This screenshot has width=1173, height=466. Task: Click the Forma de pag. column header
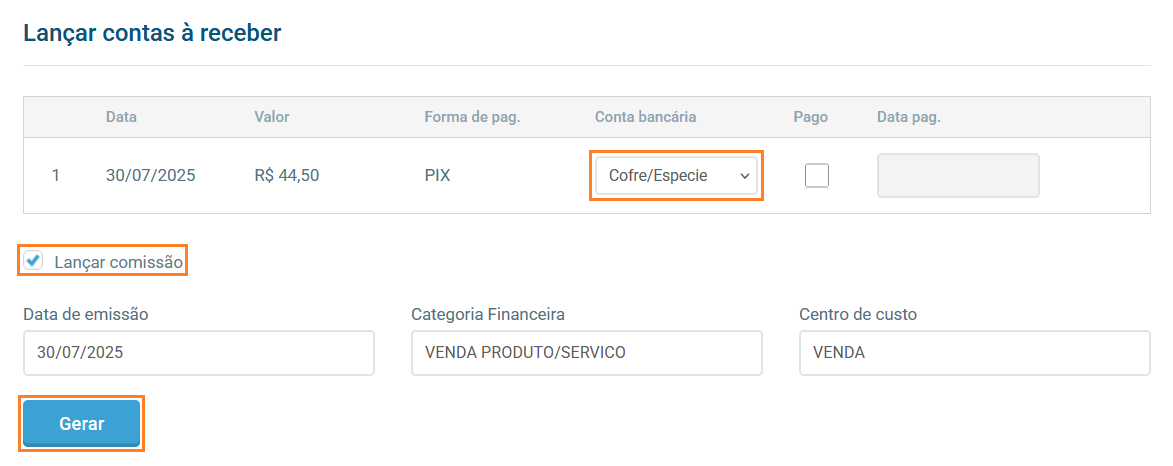[472, 117]
